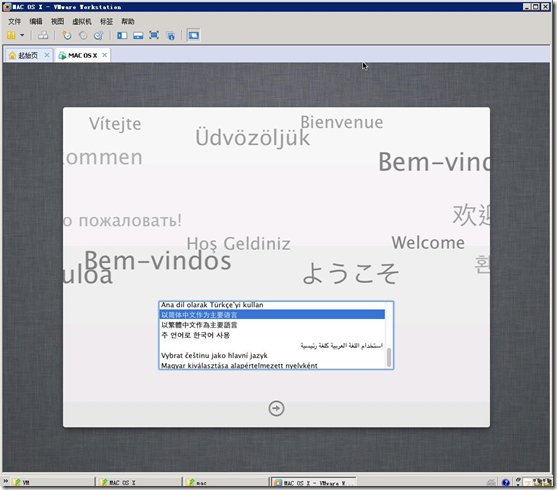The image size is (557, 490).
Task: Open the 虚拟机 menu
Action: click(x=82, y=21)
